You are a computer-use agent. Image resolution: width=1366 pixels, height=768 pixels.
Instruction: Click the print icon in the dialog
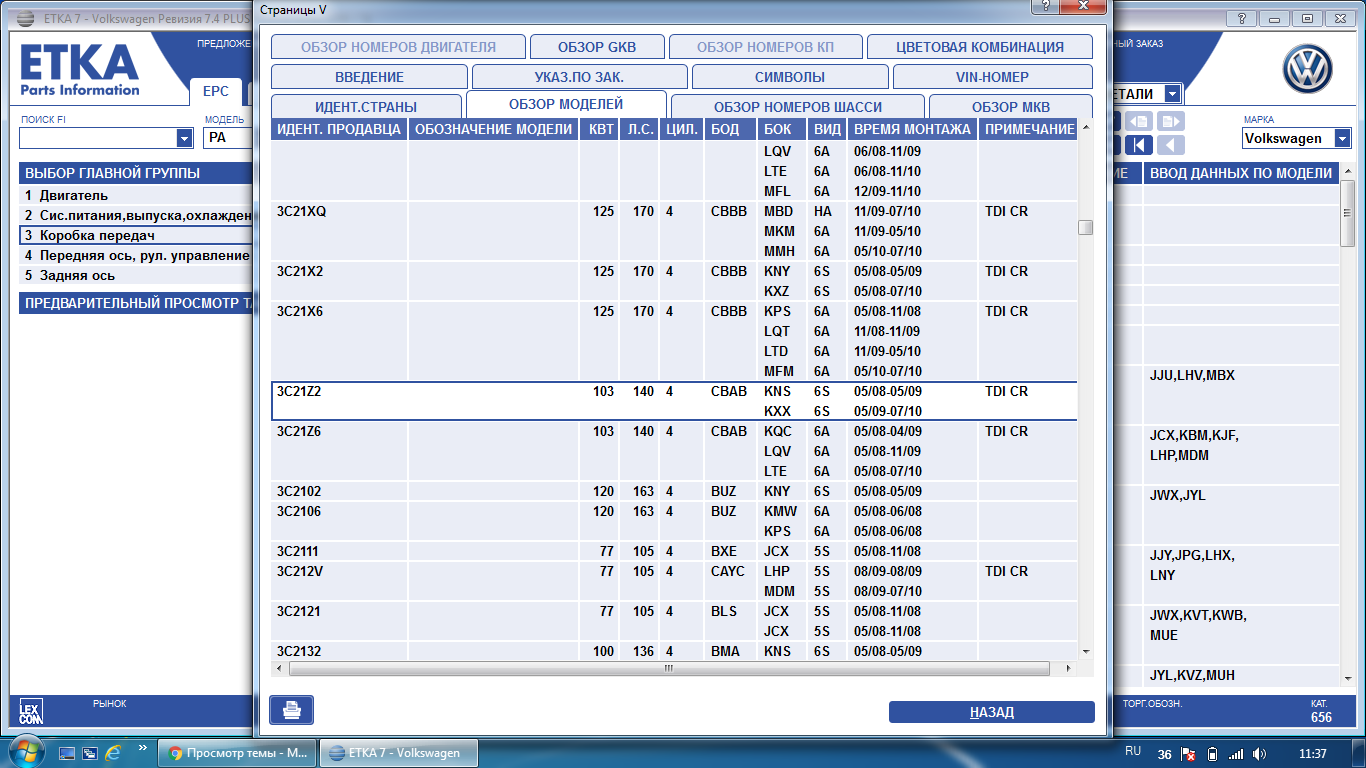tap(291, 710)
